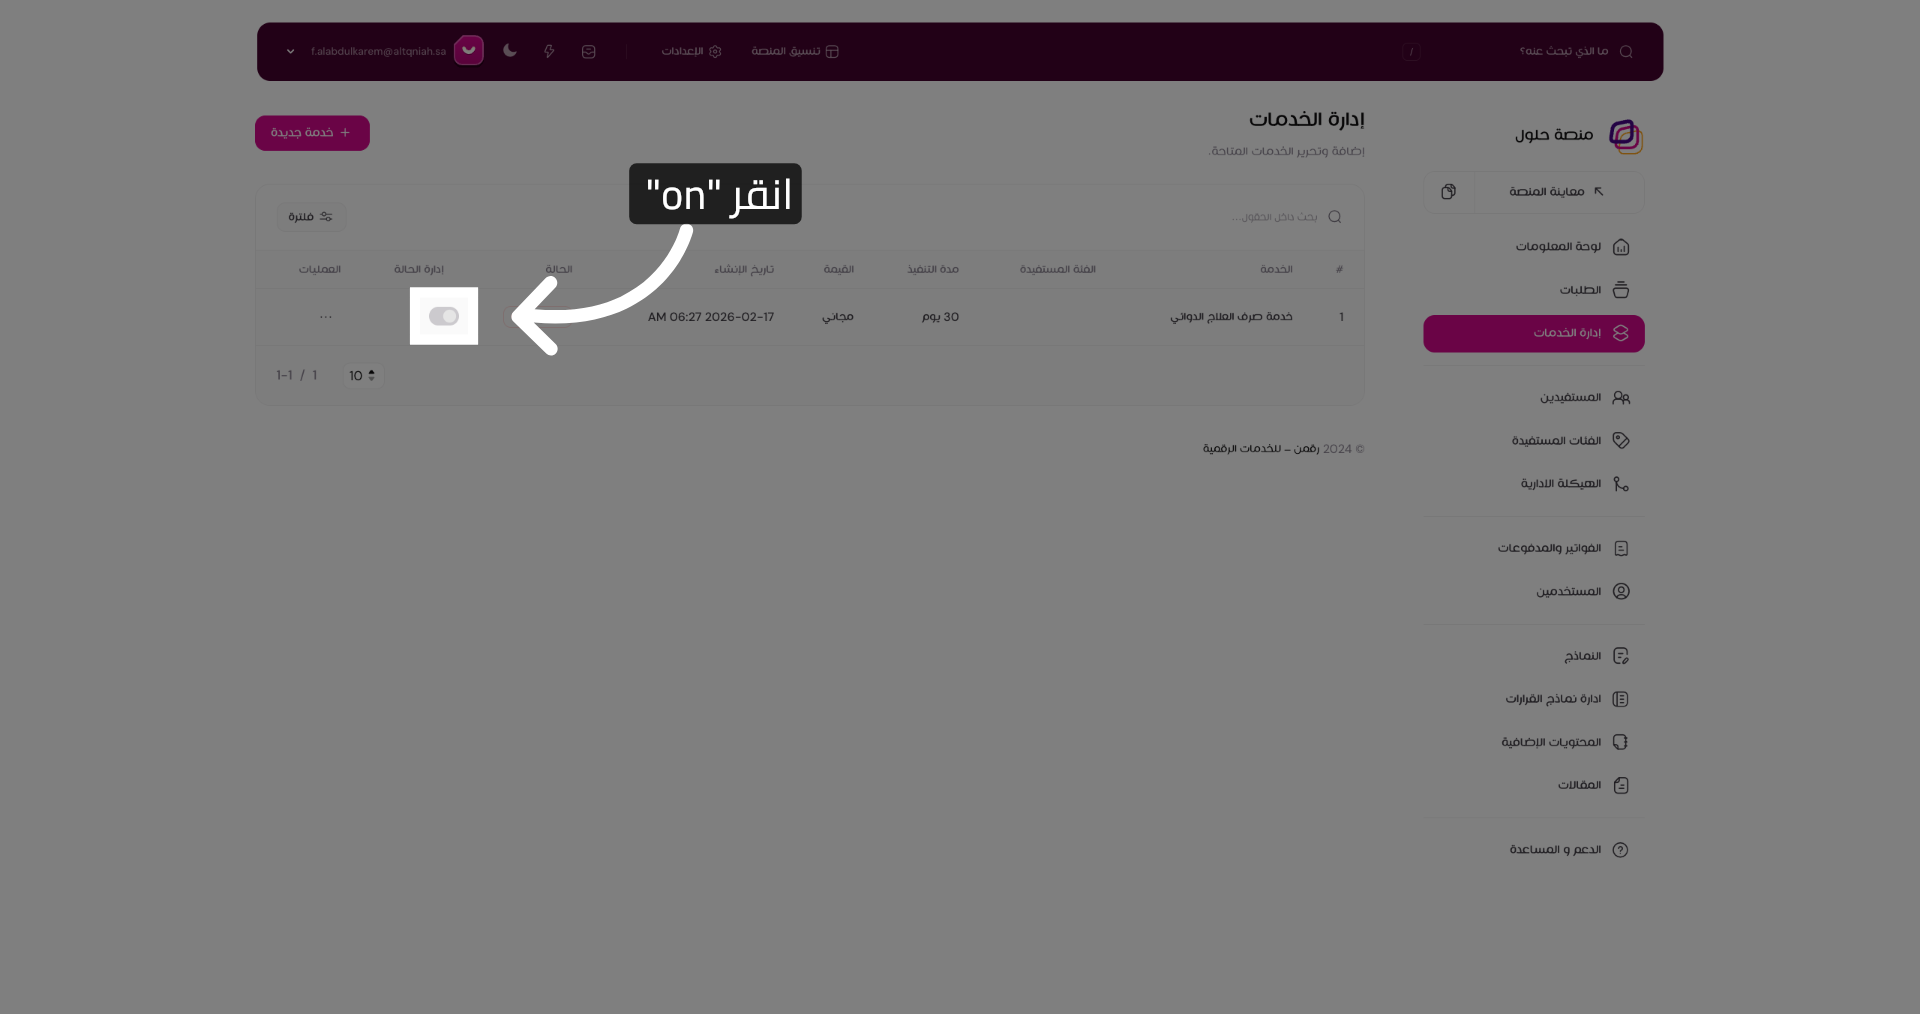Click the الإعدادات settings link in header
This screenshot has height=1014, width=1920.
691,51
